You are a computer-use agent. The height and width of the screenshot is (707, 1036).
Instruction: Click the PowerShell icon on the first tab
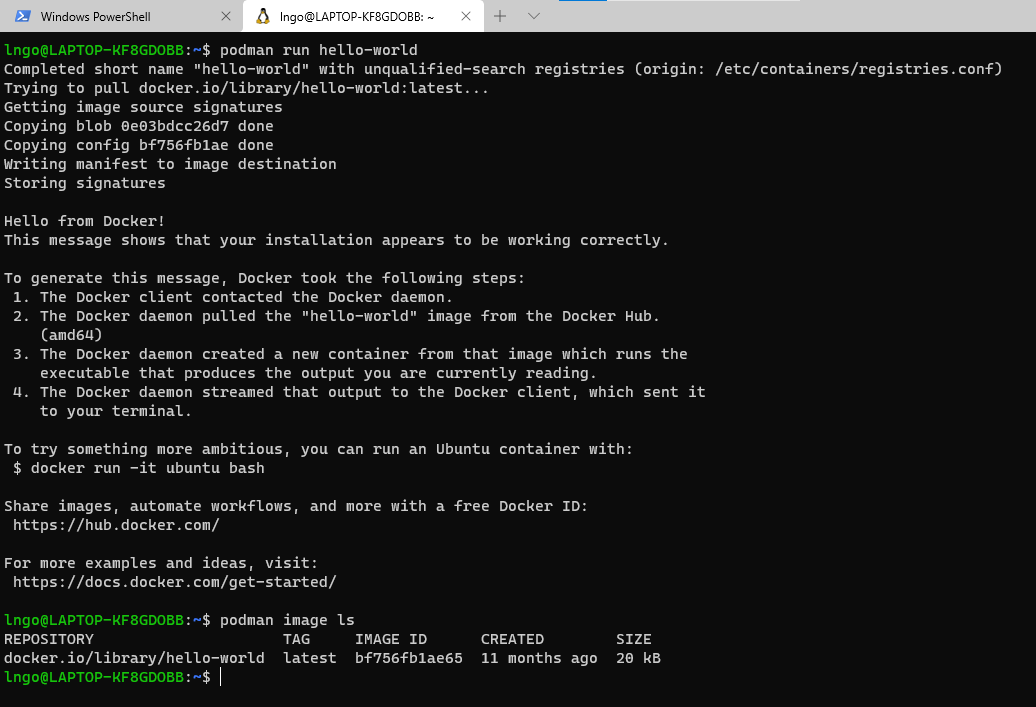pos(23,16)
